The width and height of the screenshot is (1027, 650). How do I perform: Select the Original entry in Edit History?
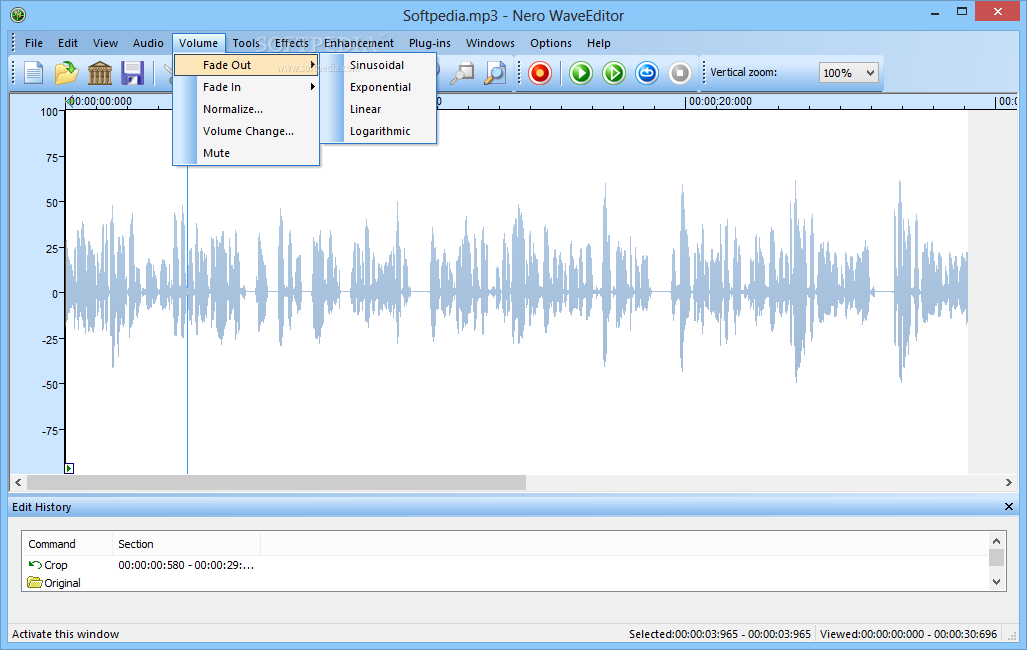(x=62, y=583)
